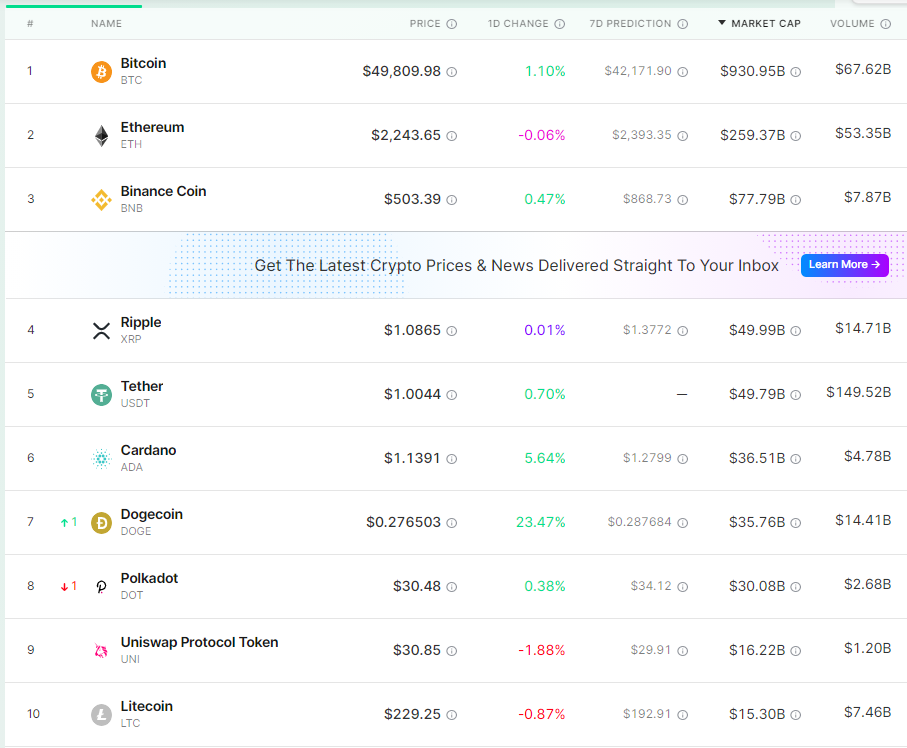Open the Ethereum name link
Screen dimensions: 907x748
[x=153, y=127]
